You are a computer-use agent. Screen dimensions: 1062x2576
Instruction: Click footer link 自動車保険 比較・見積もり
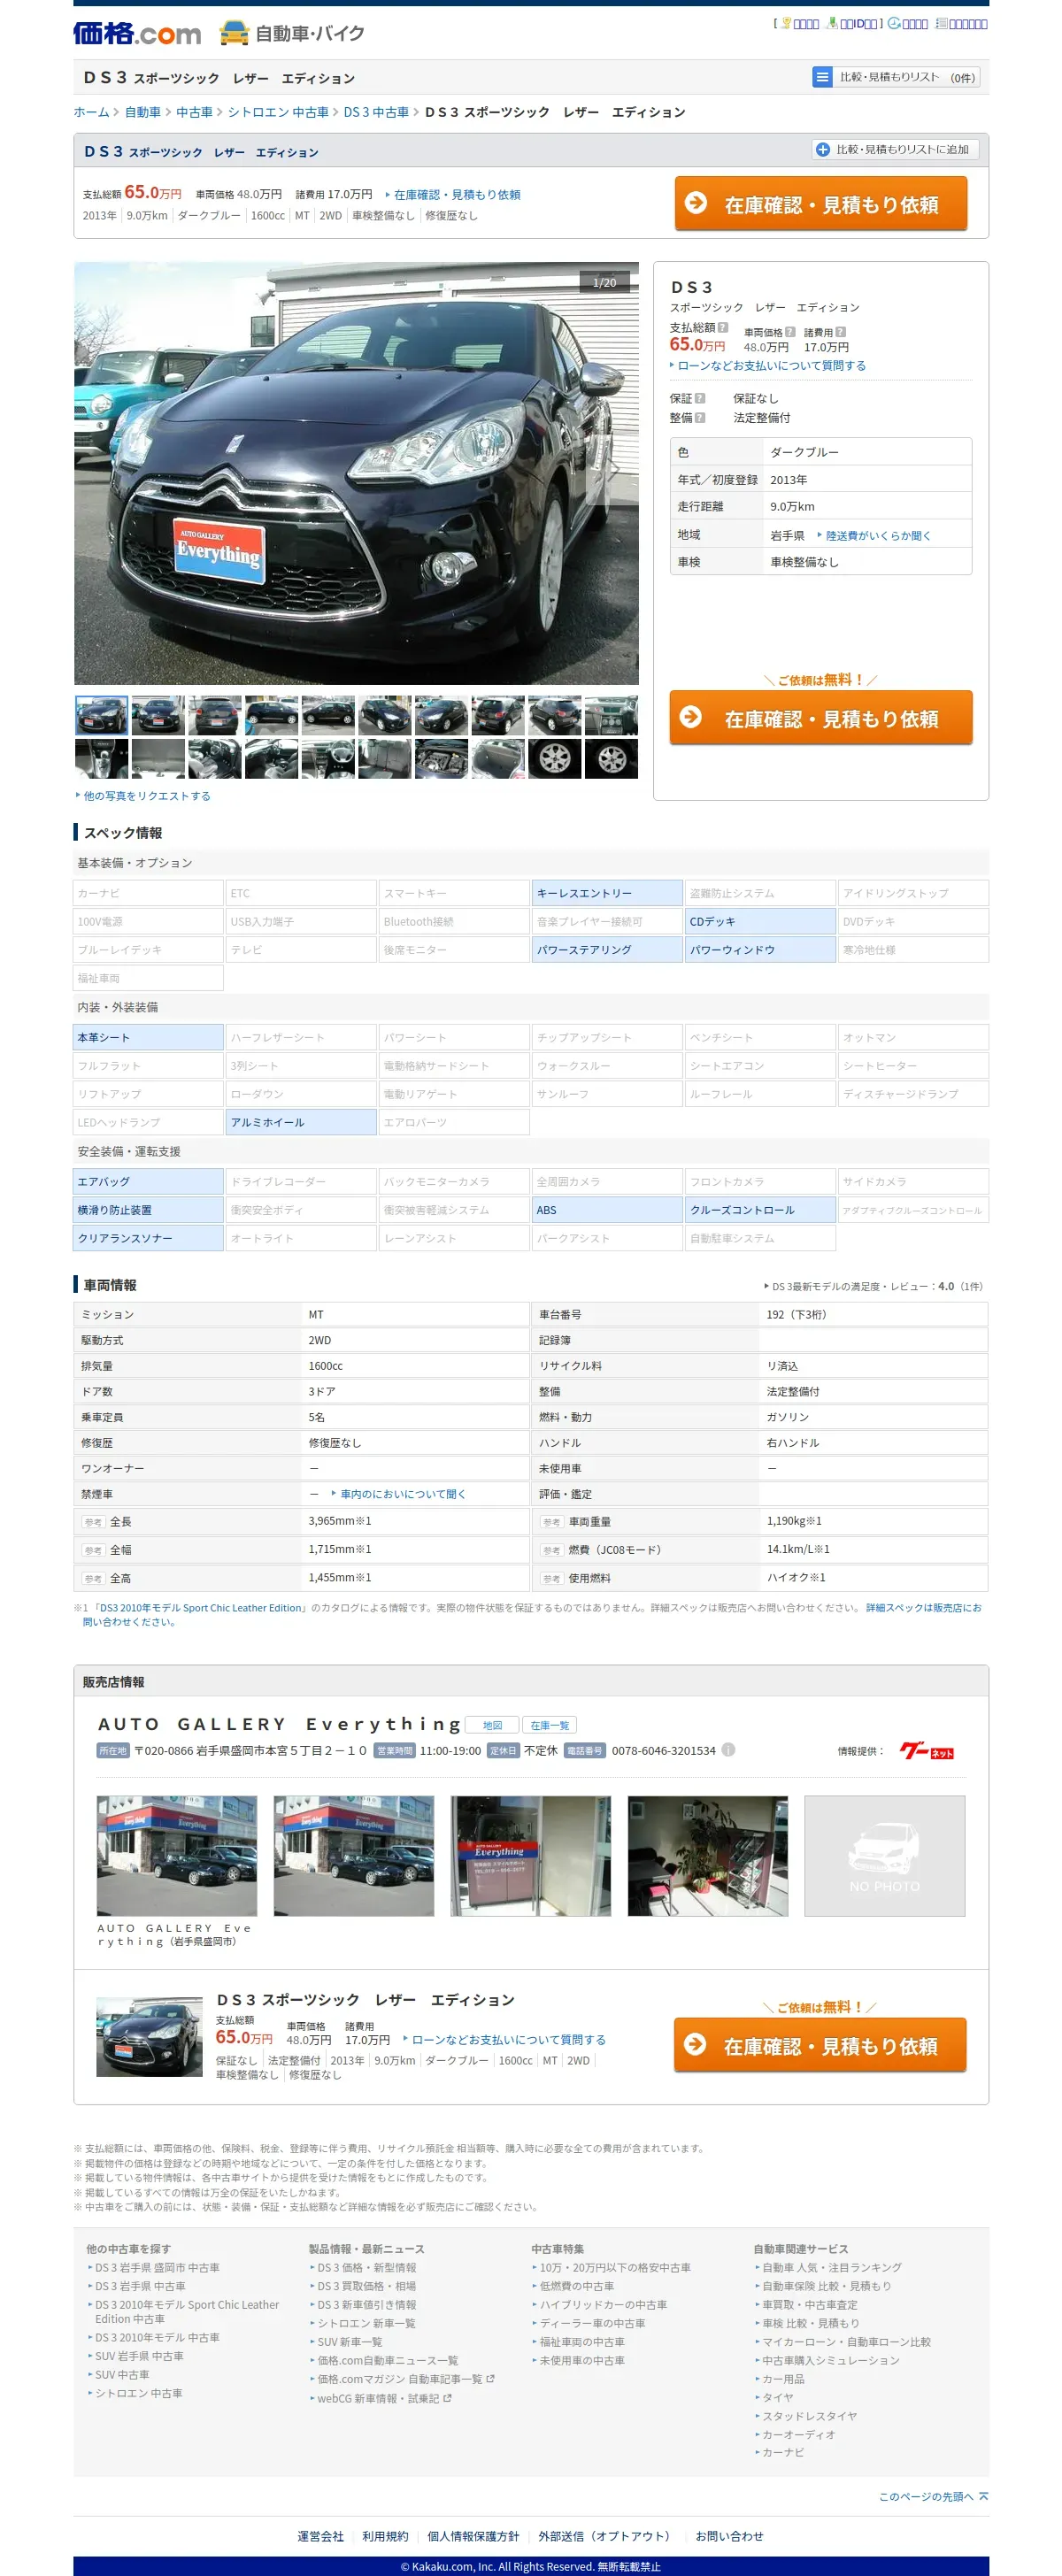826,2286
